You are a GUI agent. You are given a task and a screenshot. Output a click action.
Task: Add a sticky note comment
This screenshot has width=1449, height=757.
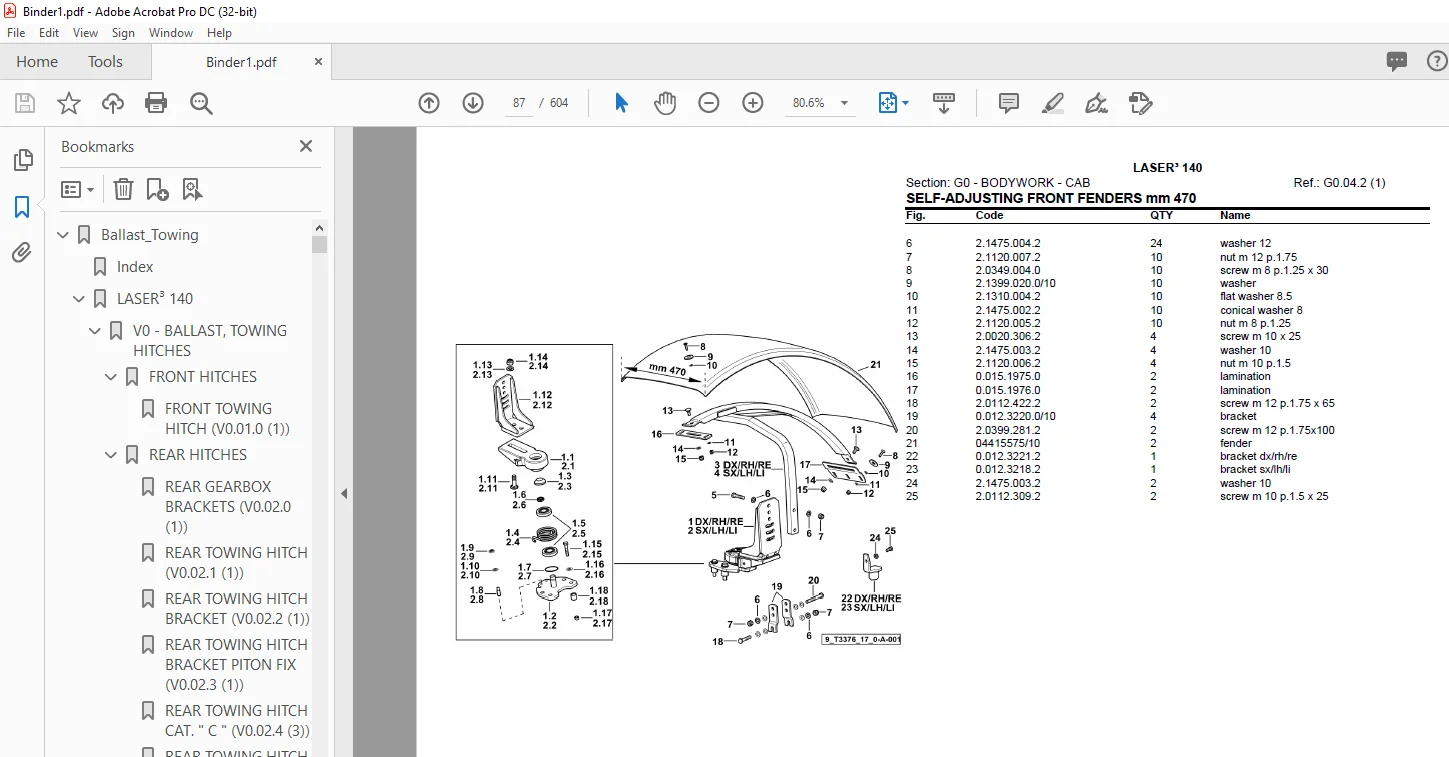tap(1009, 103)
